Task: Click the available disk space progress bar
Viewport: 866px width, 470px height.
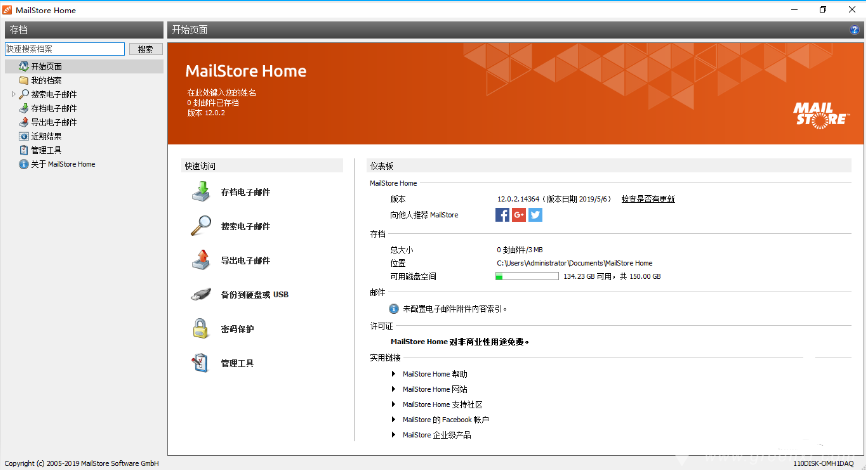Action: (x=527, y=276)
